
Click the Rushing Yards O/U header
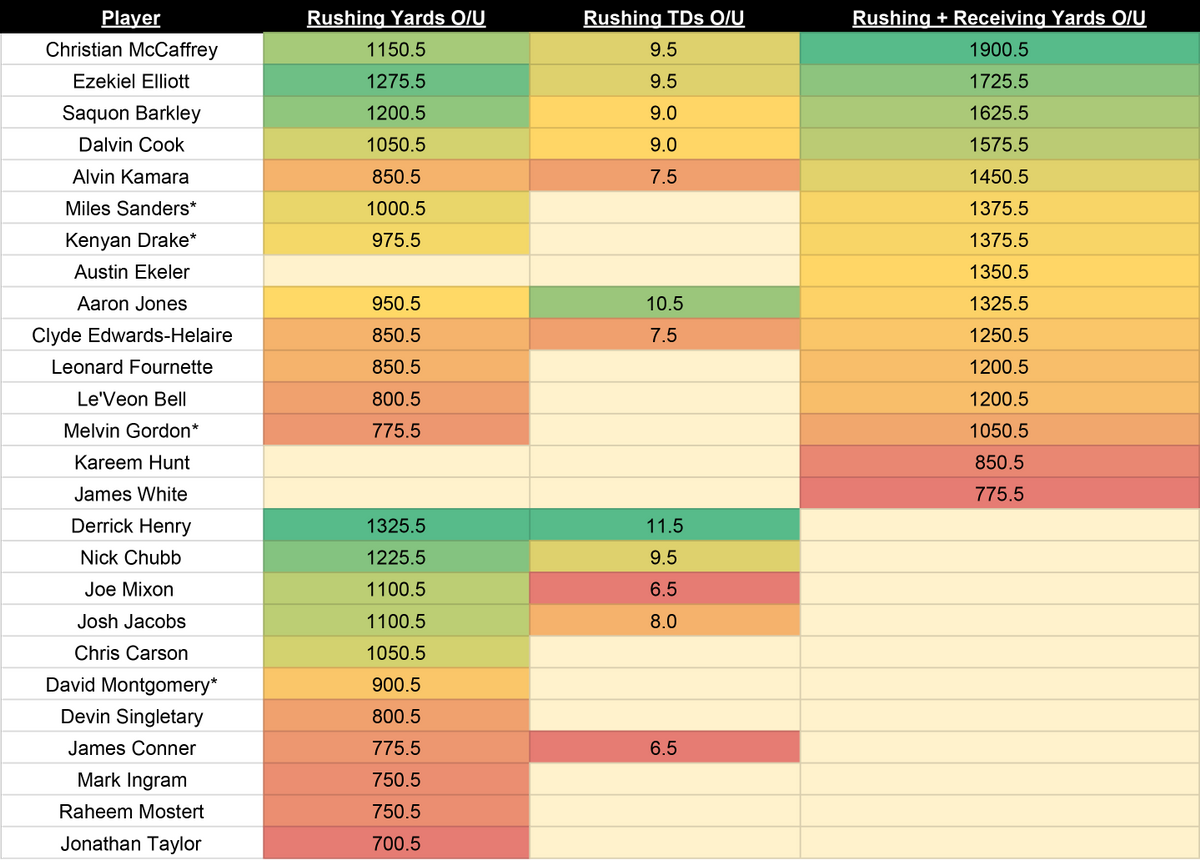tap(396, 18)
